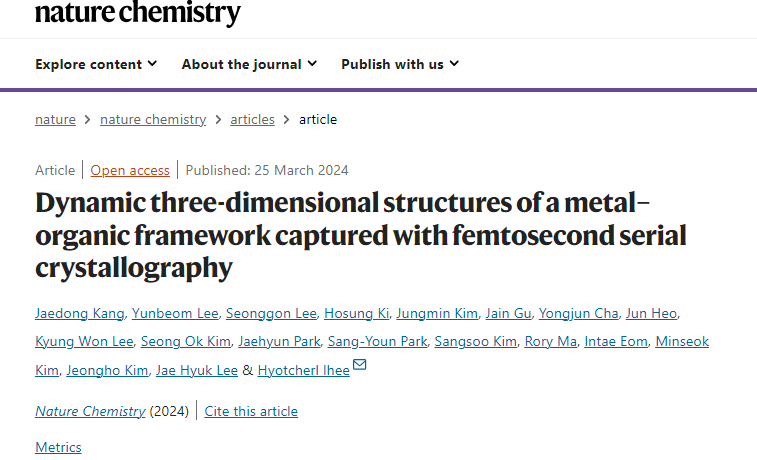Click the Nature Chemistry journal link
The image size is (757, 460).
pyautogui.click(x=90, y=411)
